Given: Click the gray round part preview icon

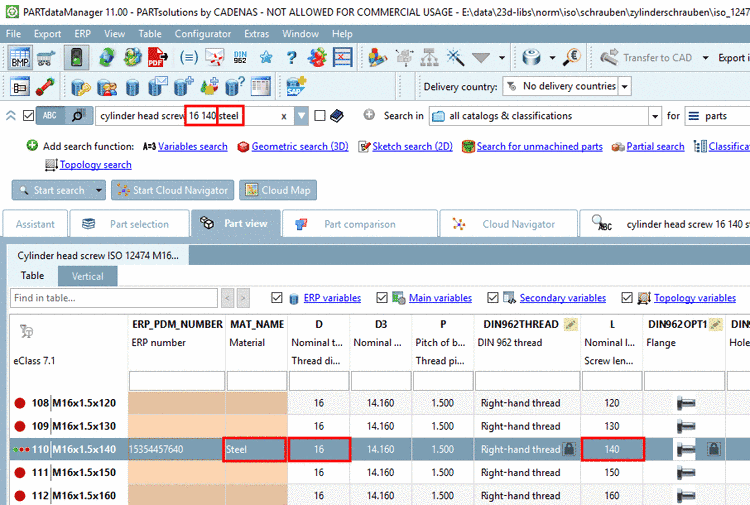Looking at the screenshot, I should tap(531, 58).
